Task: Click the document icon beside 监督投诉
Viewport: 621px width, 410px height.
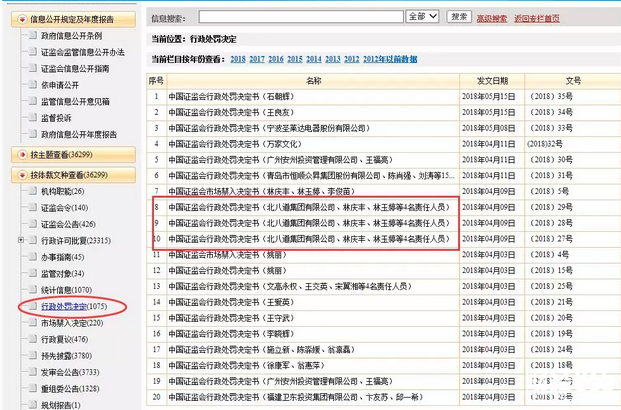Action: [33, 117]
